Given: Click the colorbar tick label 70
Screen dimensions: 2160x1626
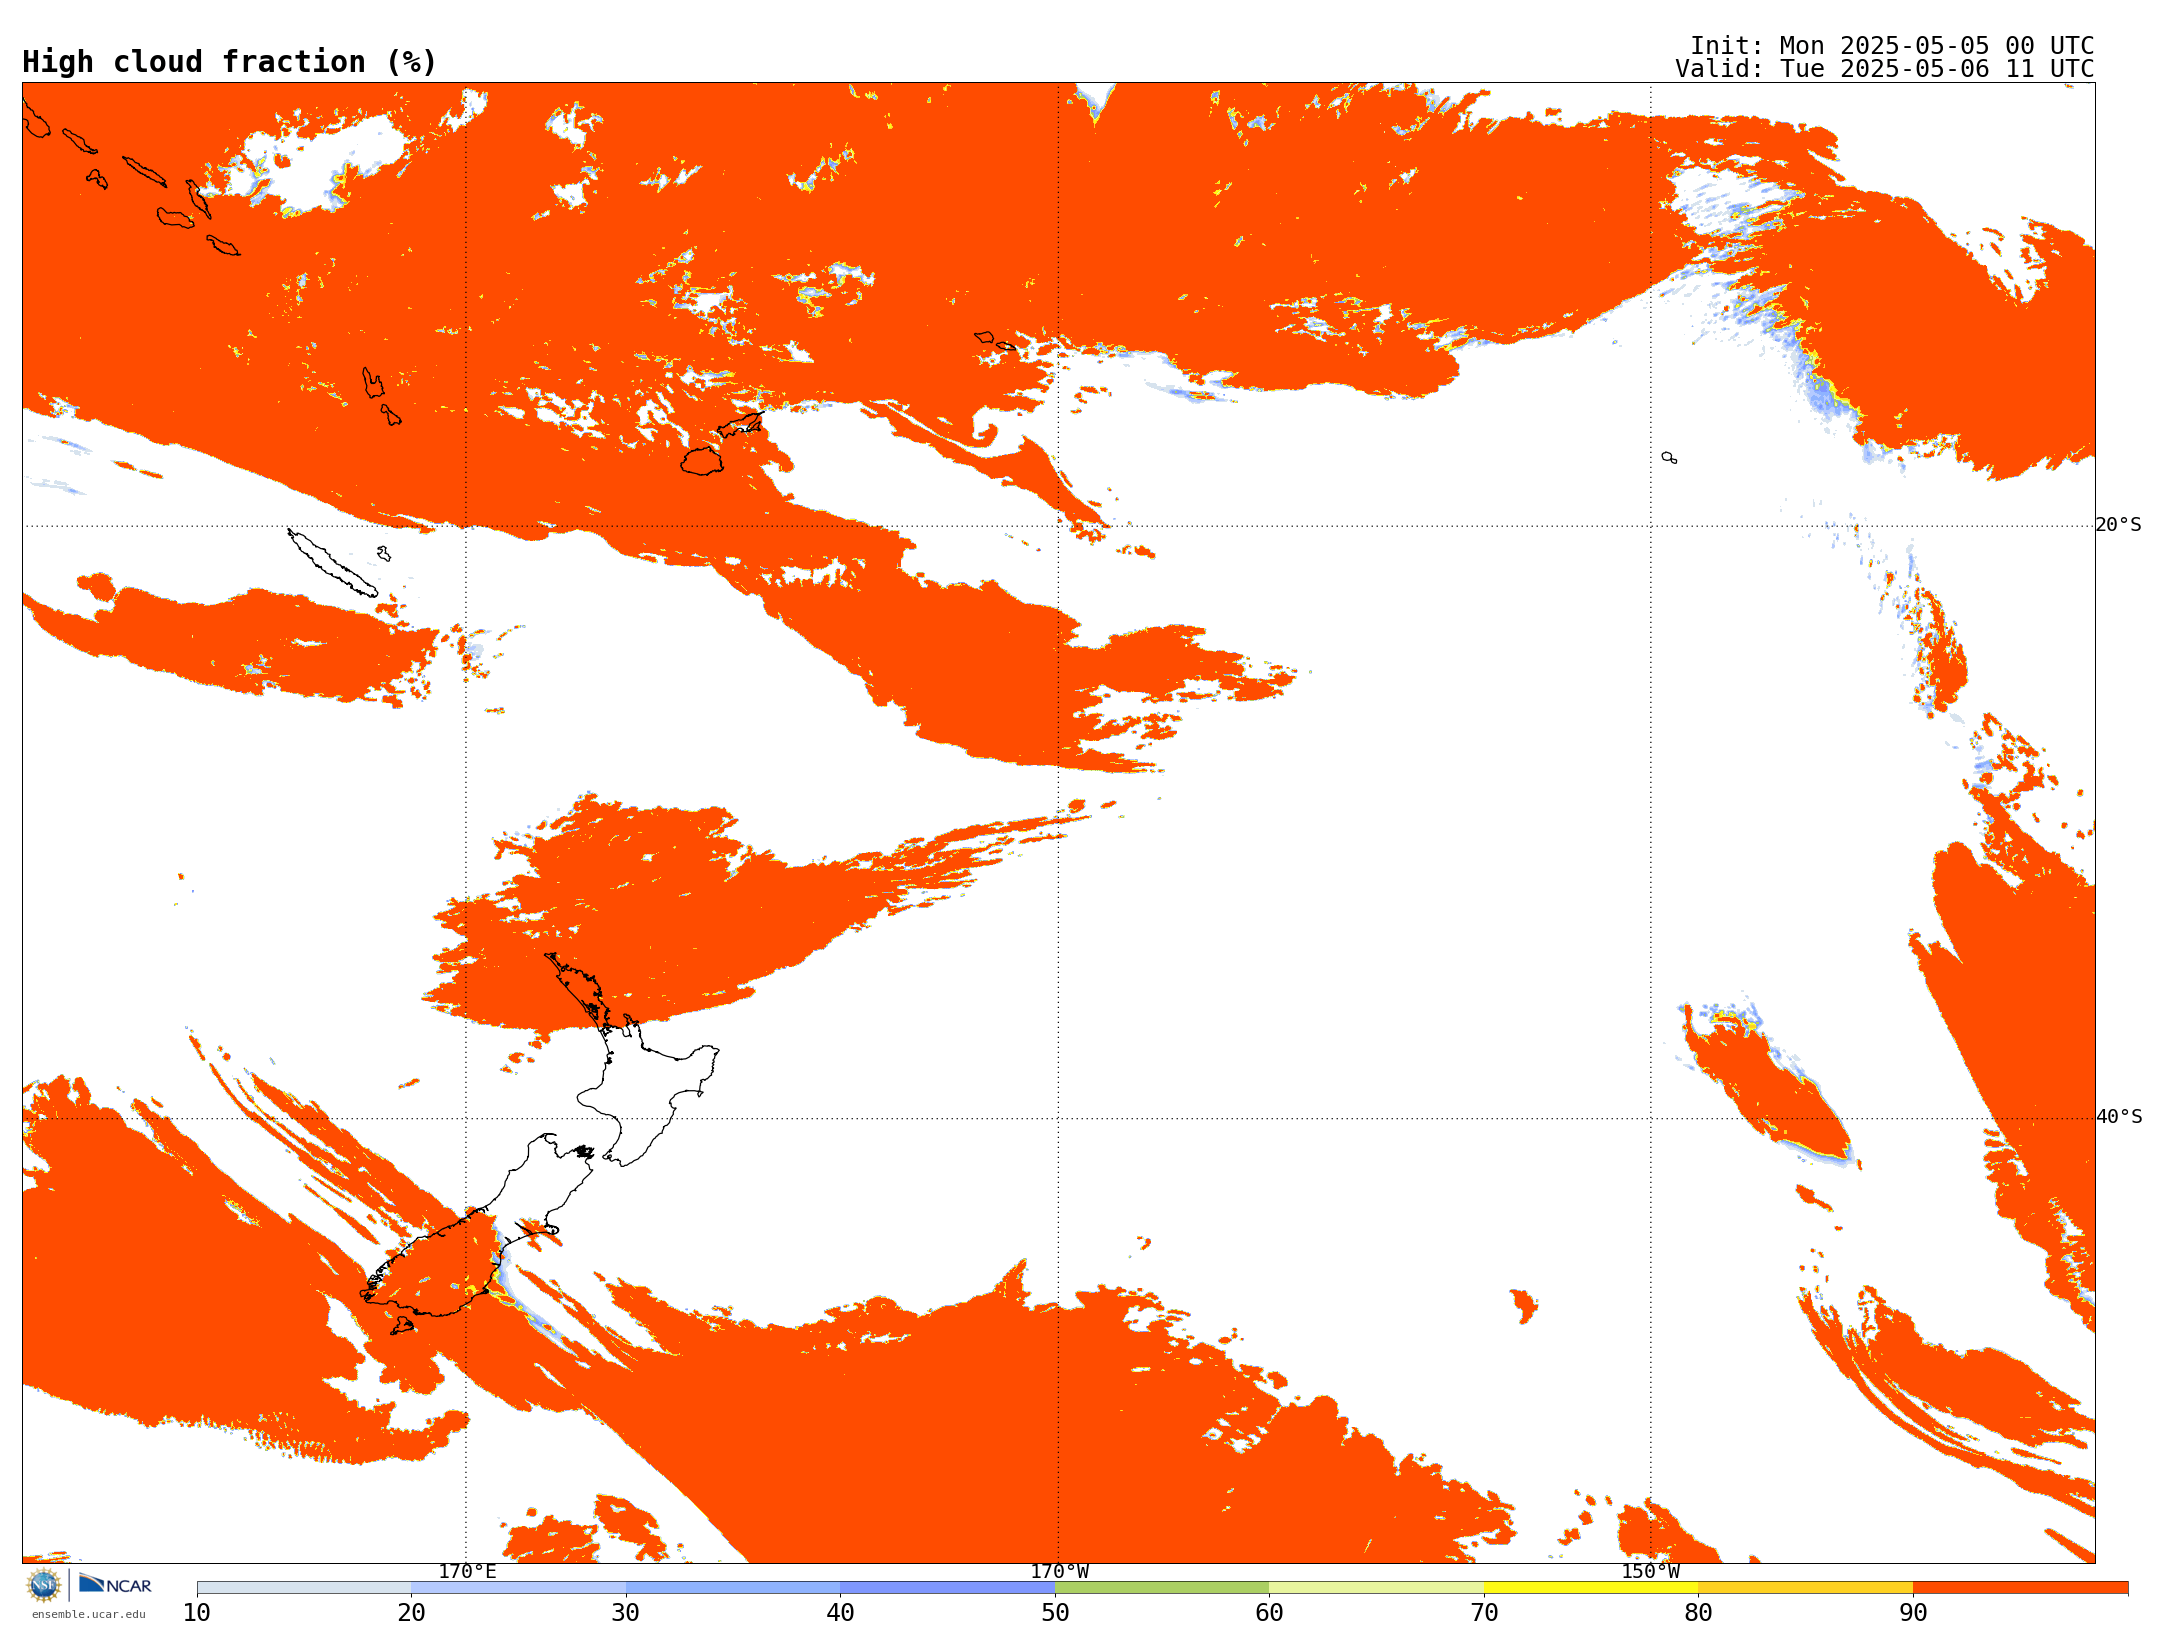Looking at the screenshot, I should click(1484, 1613).
